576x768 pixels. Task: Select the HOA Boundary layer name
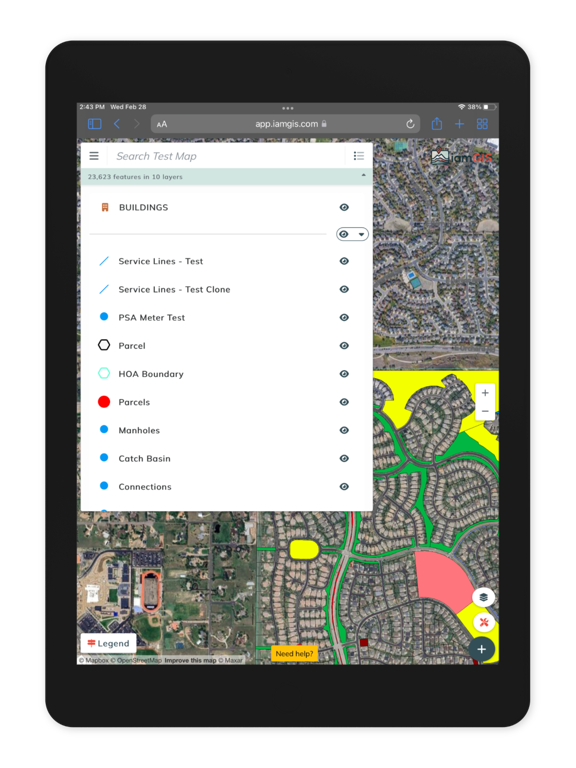point(151,374)
